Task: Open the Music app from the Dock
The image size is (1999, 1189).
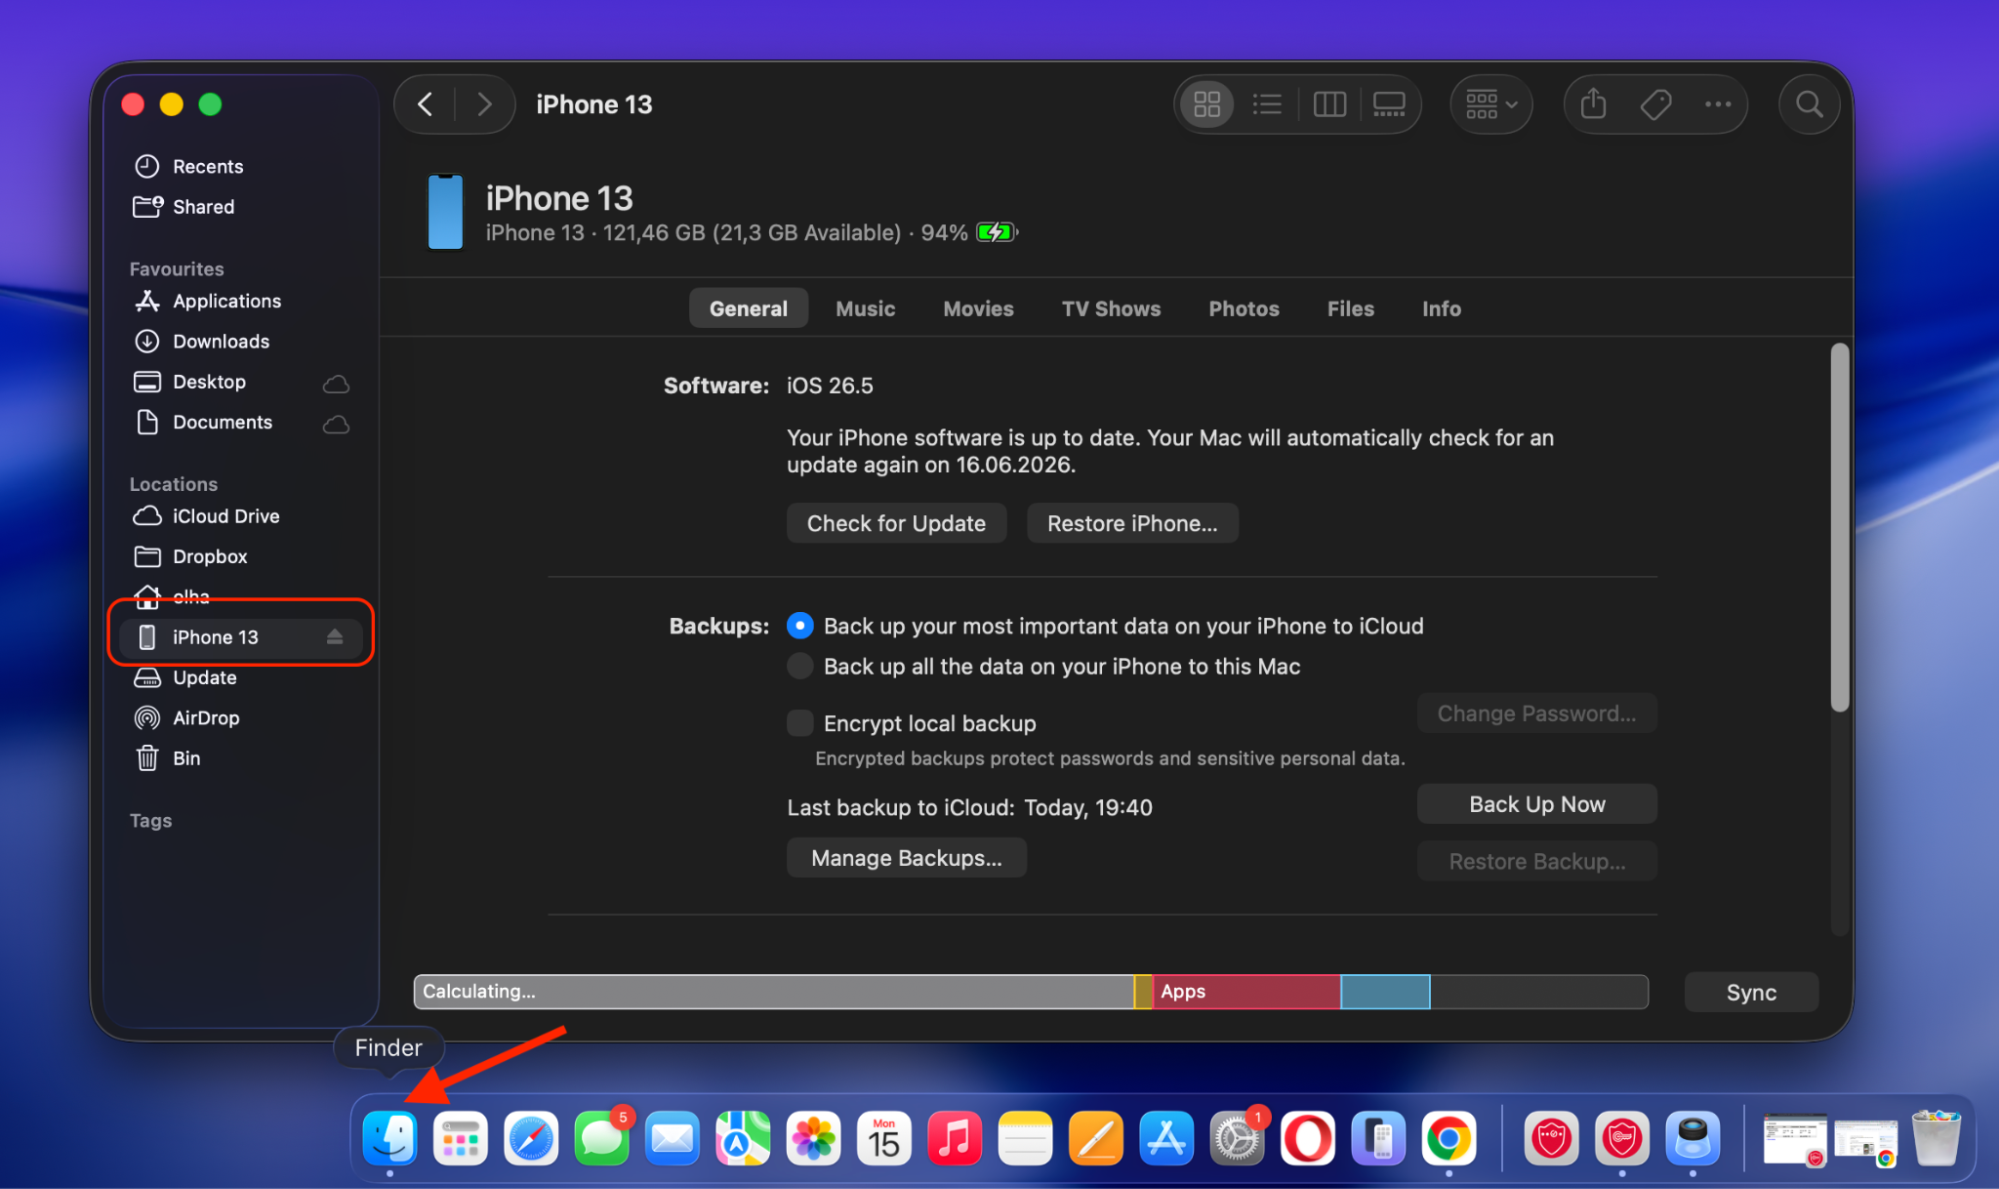Action: pos(955,1138)
